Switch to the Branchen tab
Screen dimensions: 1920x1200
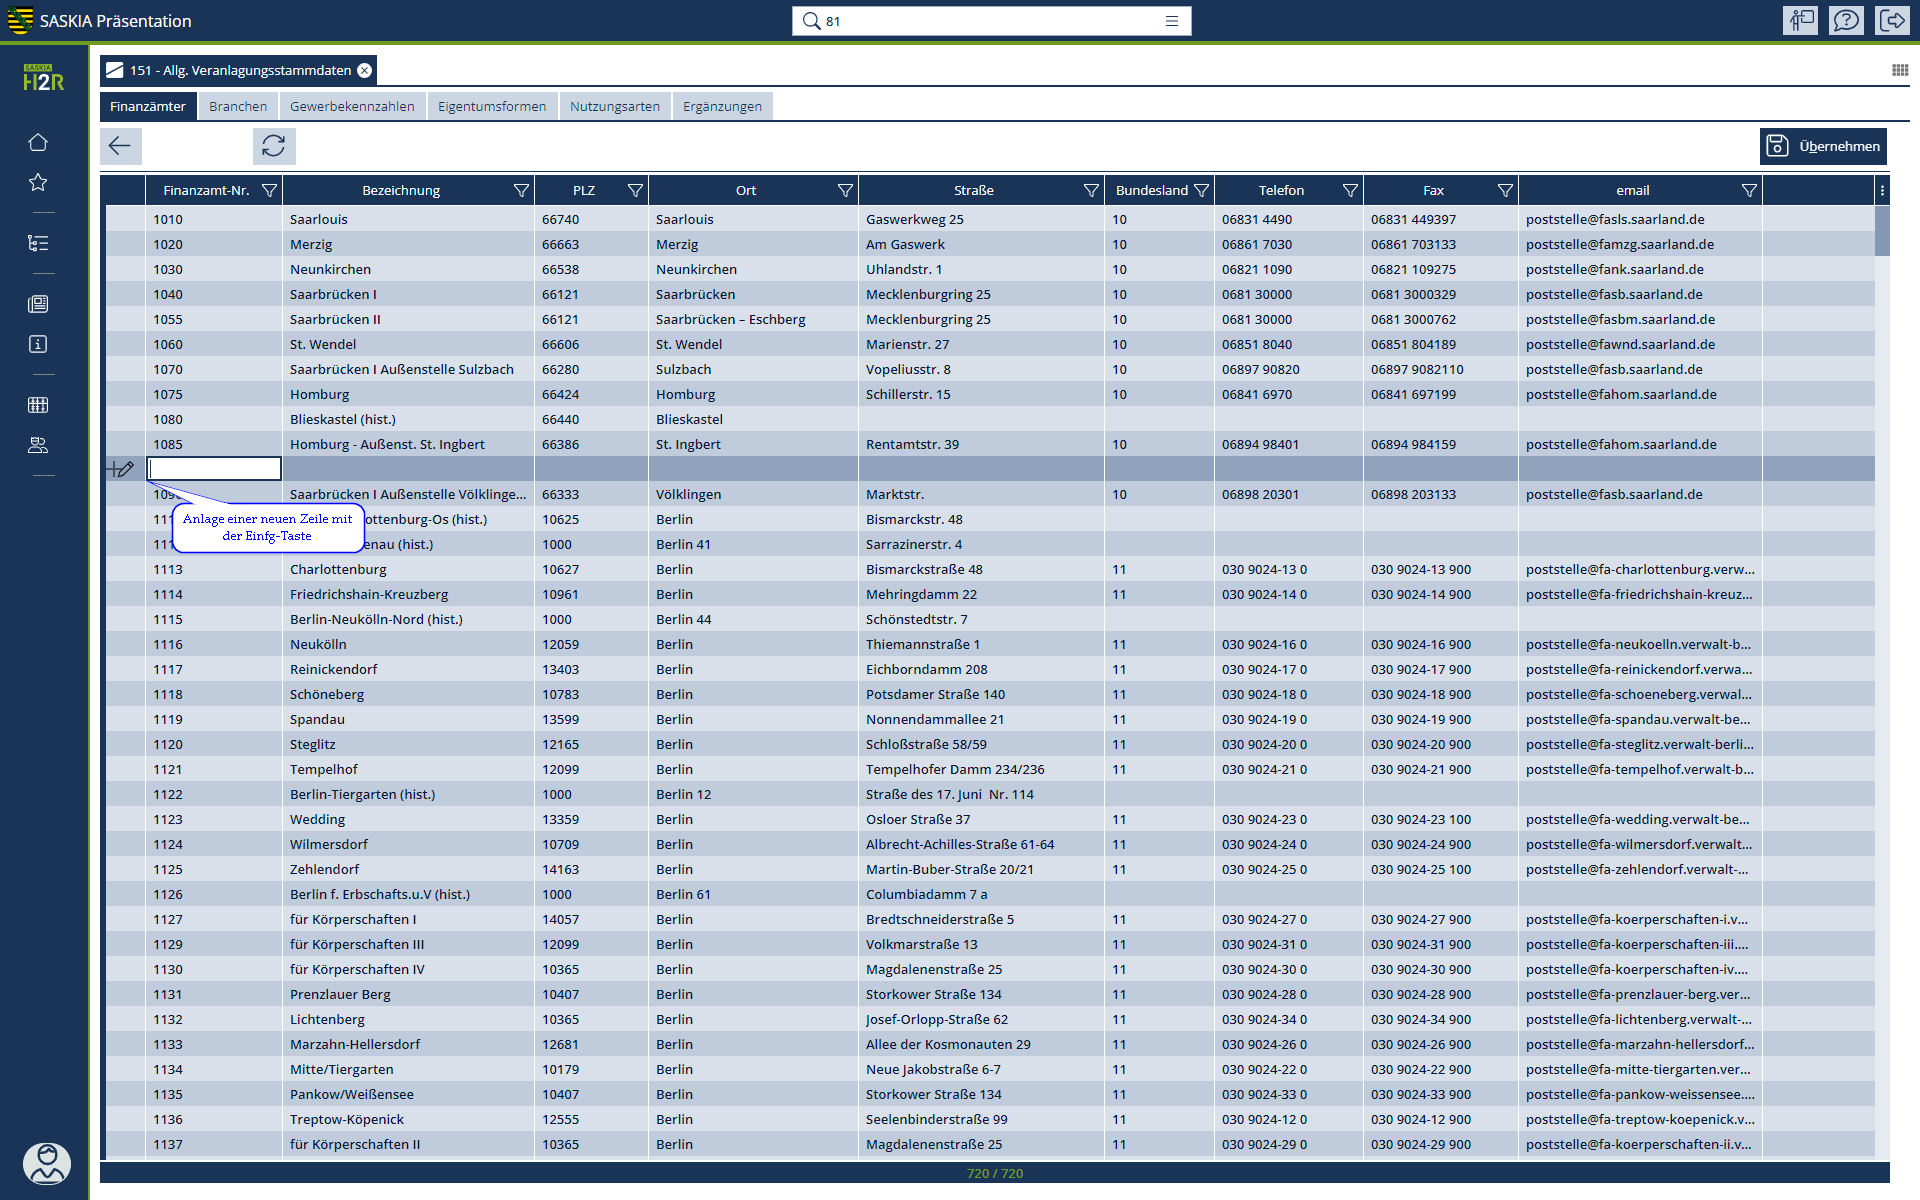tap(238, 106)
